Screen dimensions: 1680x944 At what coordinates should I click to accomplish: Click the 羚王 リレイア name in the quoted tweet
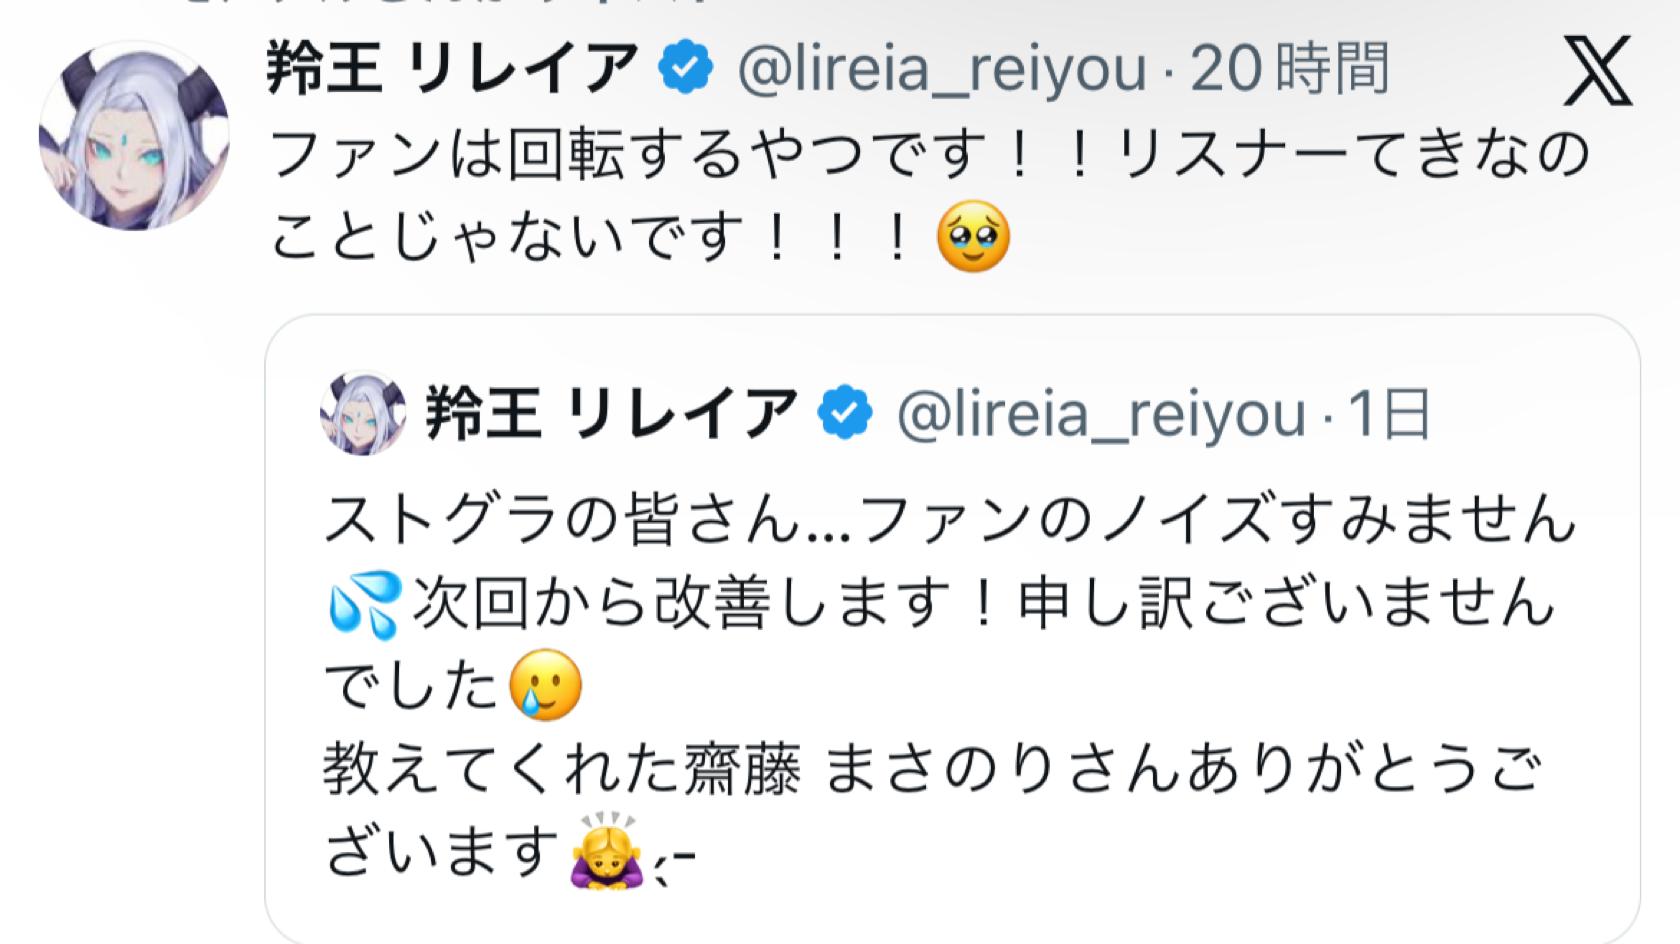tap(612, 414)
